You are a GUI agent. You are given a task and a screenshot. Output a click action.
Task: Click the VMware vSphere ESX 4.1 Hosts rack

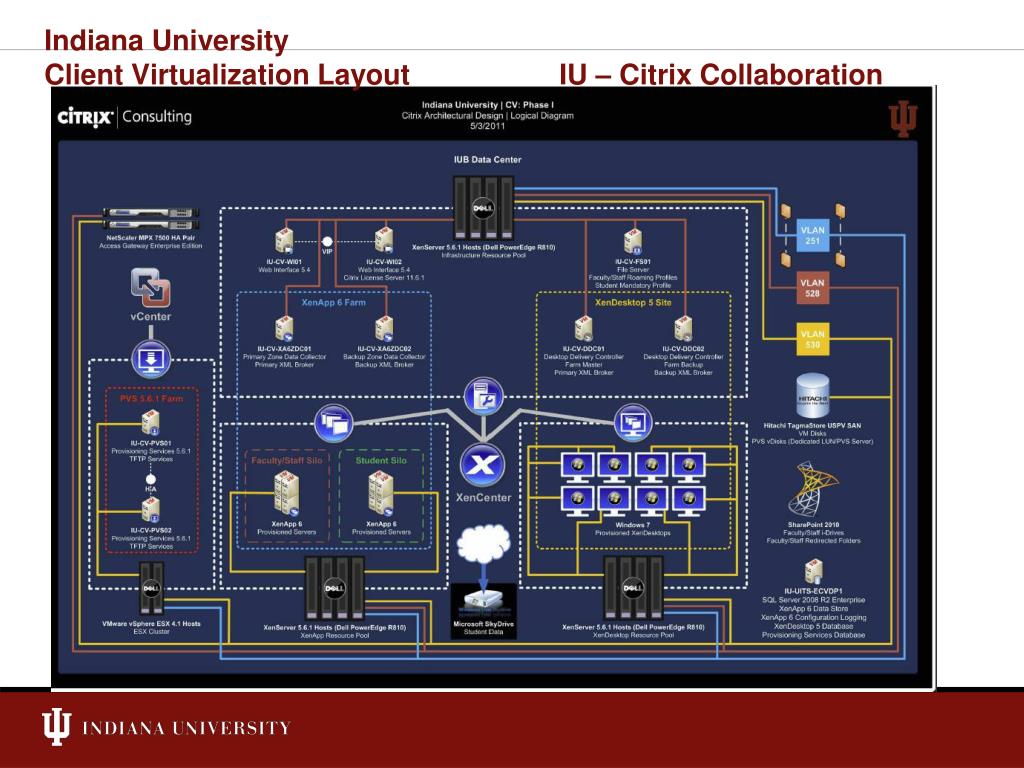coord(152,588)
